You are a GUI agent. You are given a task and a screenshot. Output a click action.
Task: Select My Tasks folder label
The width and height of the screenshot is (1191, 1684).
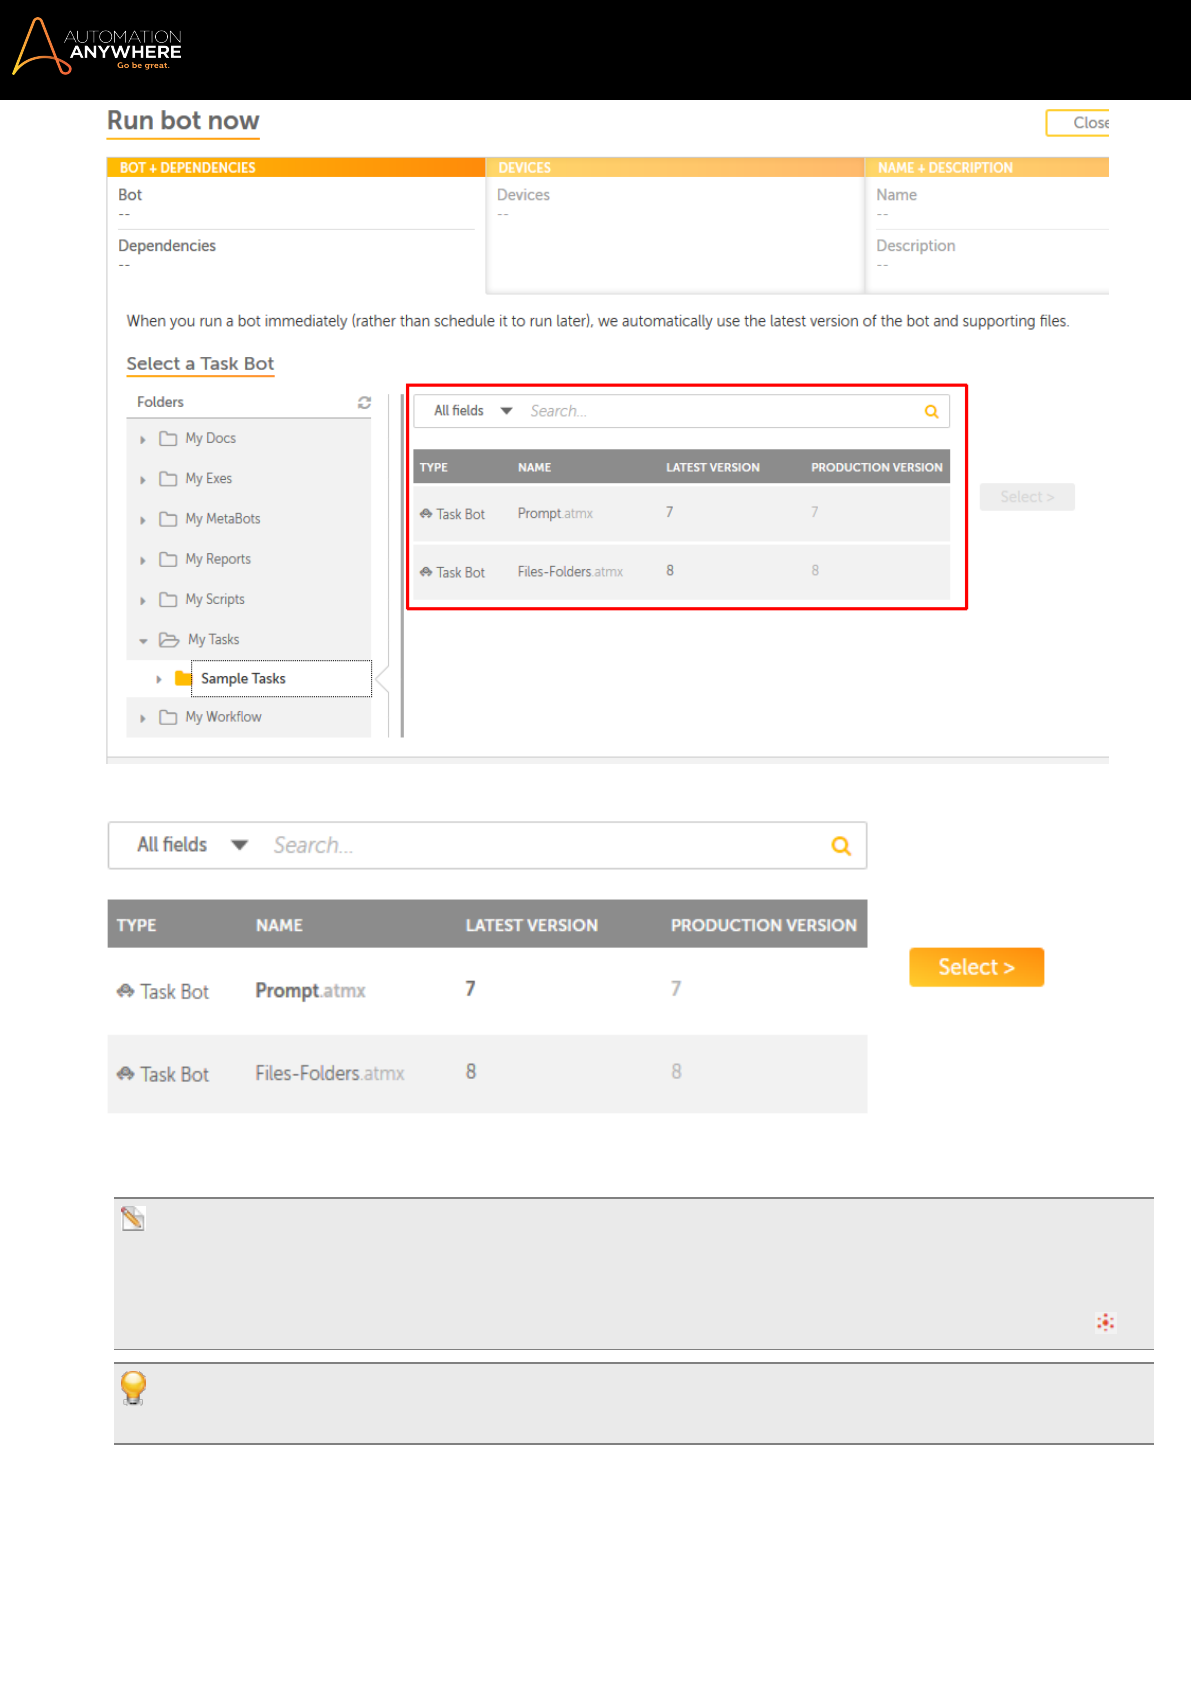pos(213,639)
